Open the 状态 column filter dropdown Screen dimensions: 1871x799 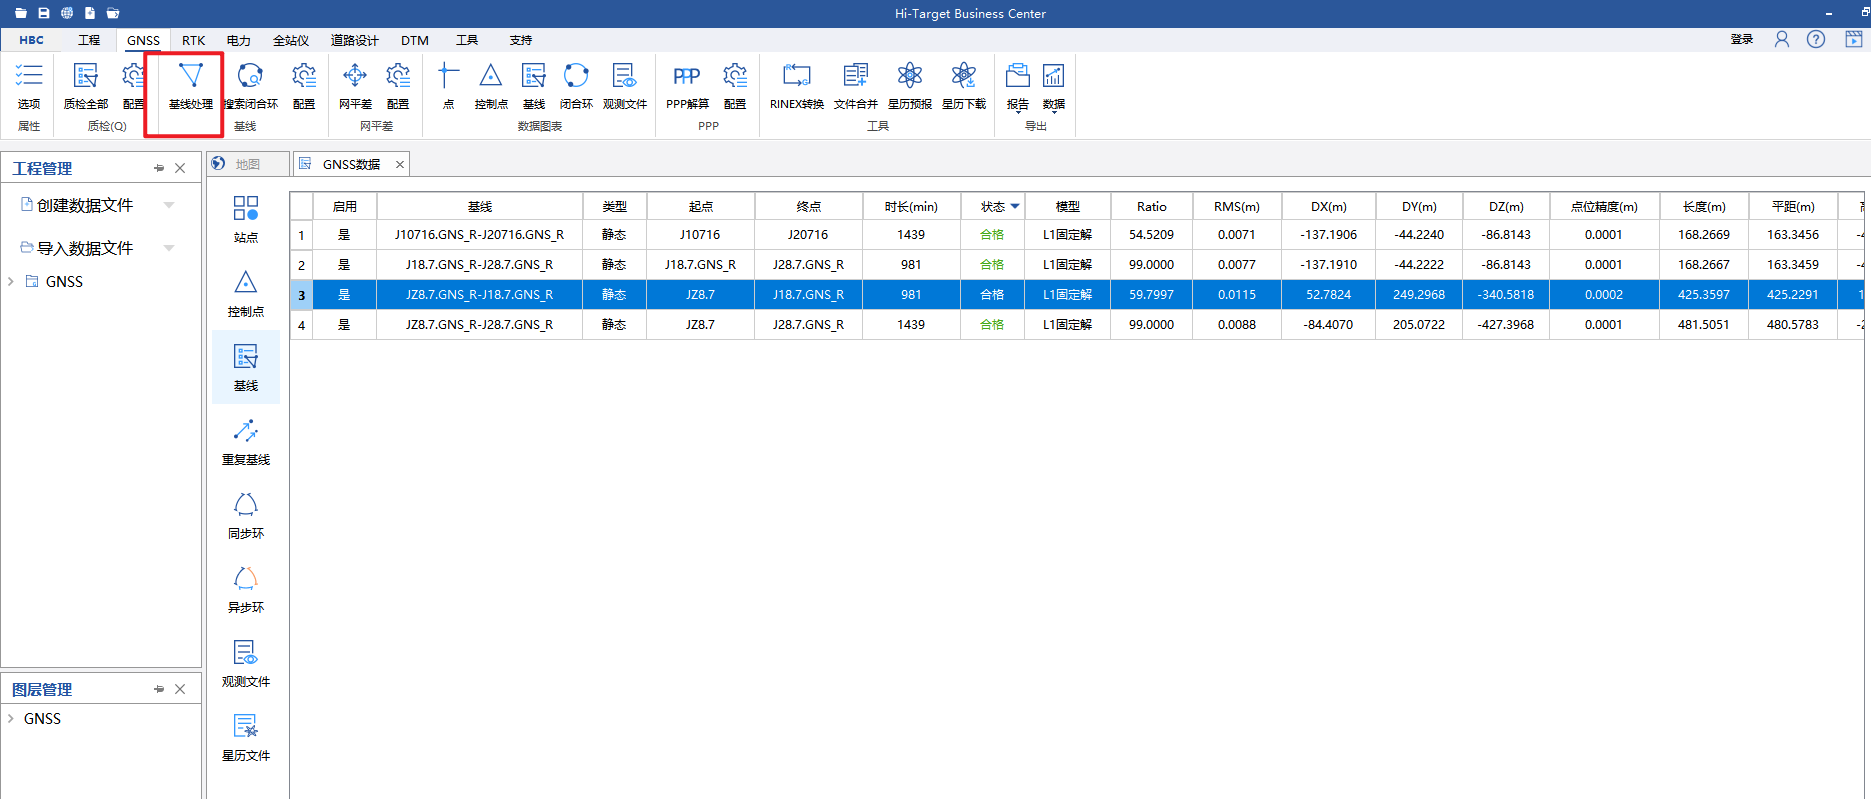(1015, 206)
